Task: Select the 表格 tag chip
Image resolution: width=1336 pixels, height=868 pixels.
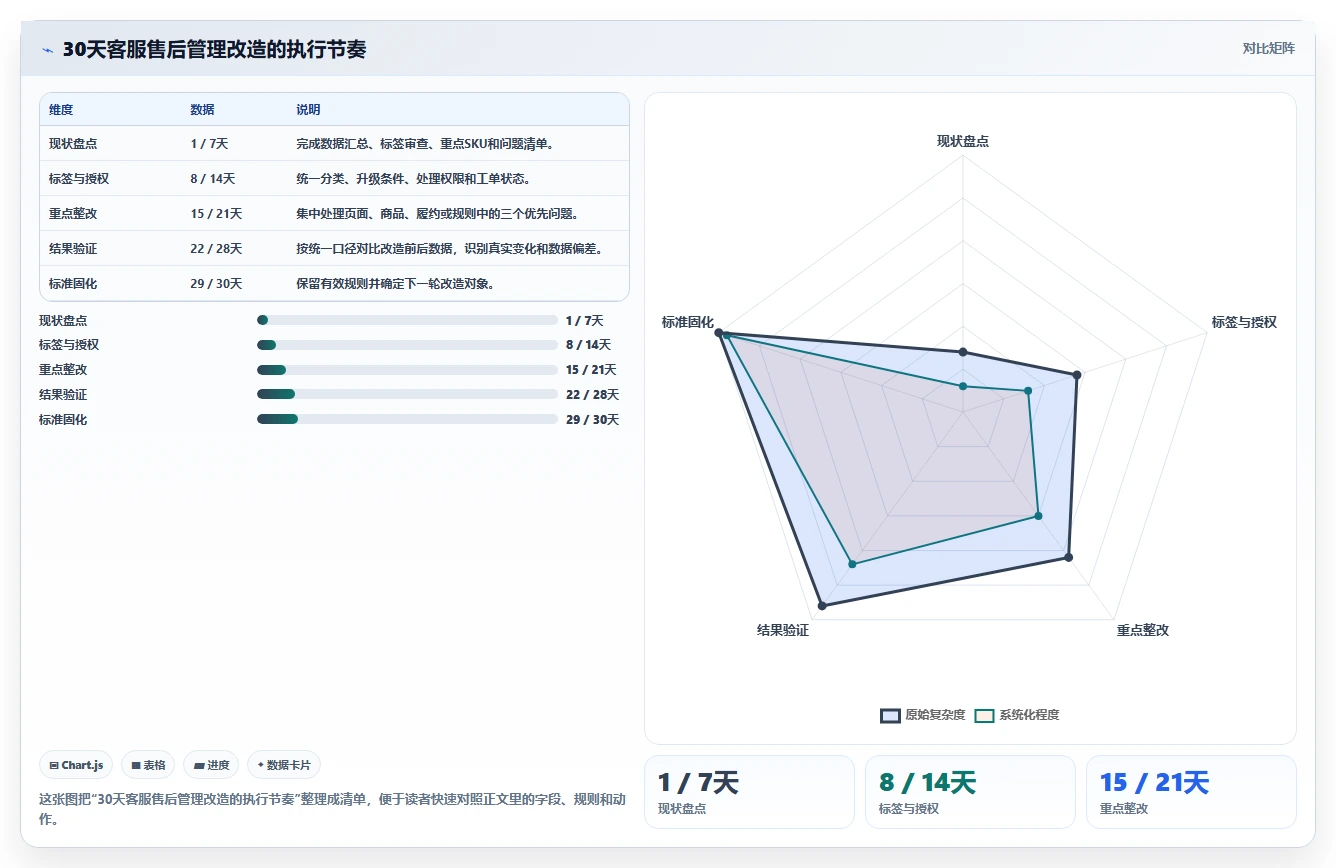Action: pos(148,765)
